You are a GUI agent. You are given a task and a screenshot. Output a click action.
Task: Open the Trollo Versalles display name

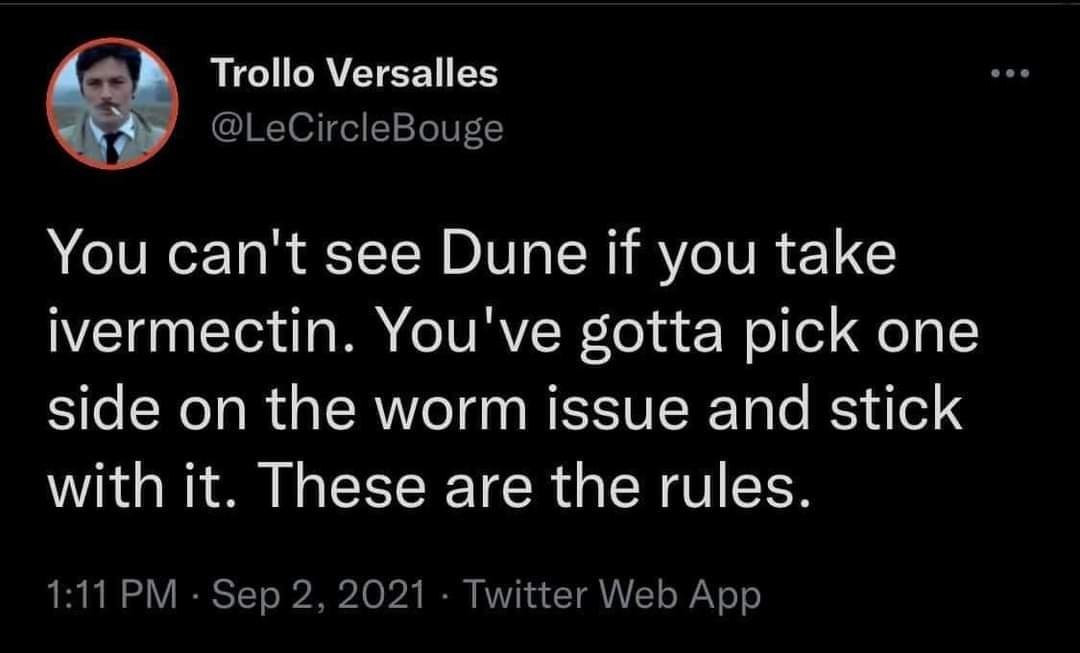click(354, 73)
